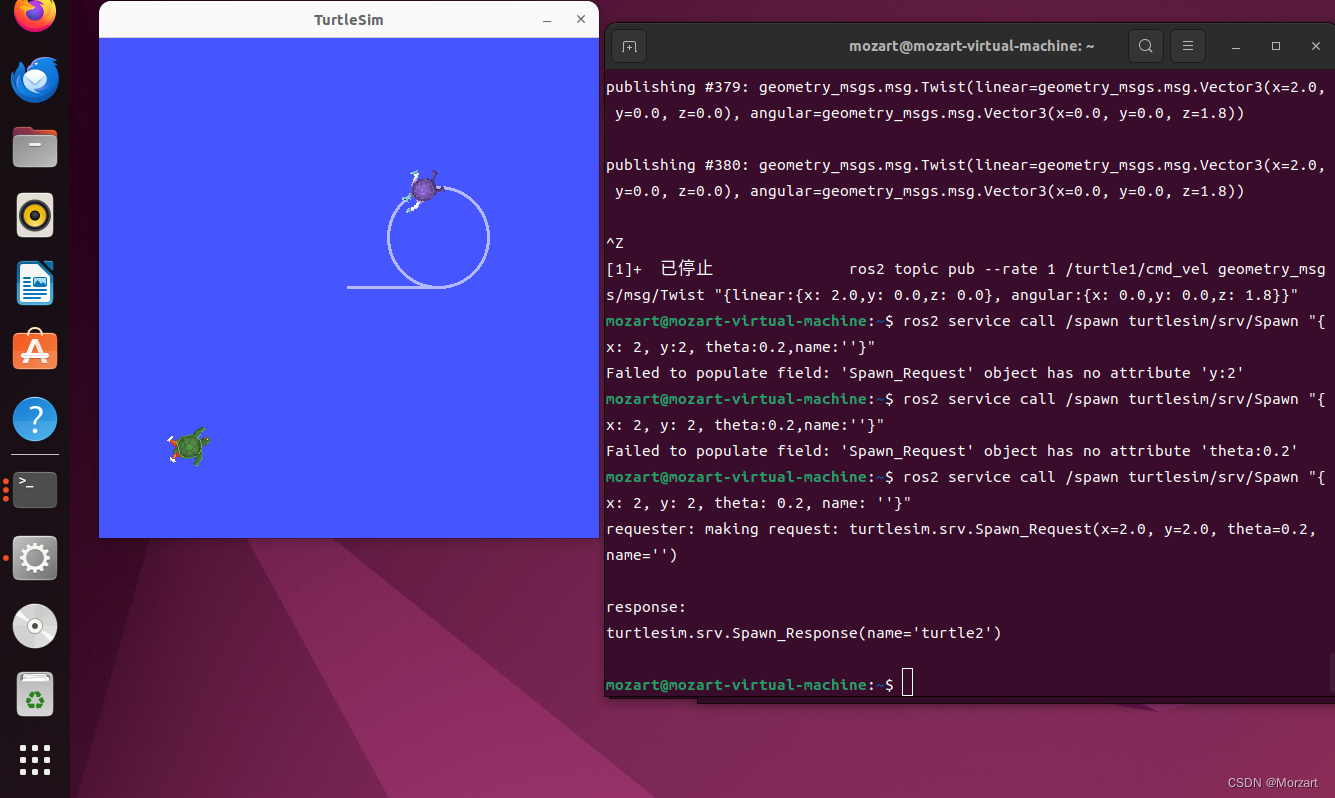The height and width of the screenshot is (798, 1335).
Task: Click the TurtleSim title bar text
Action: click(349, 20)
